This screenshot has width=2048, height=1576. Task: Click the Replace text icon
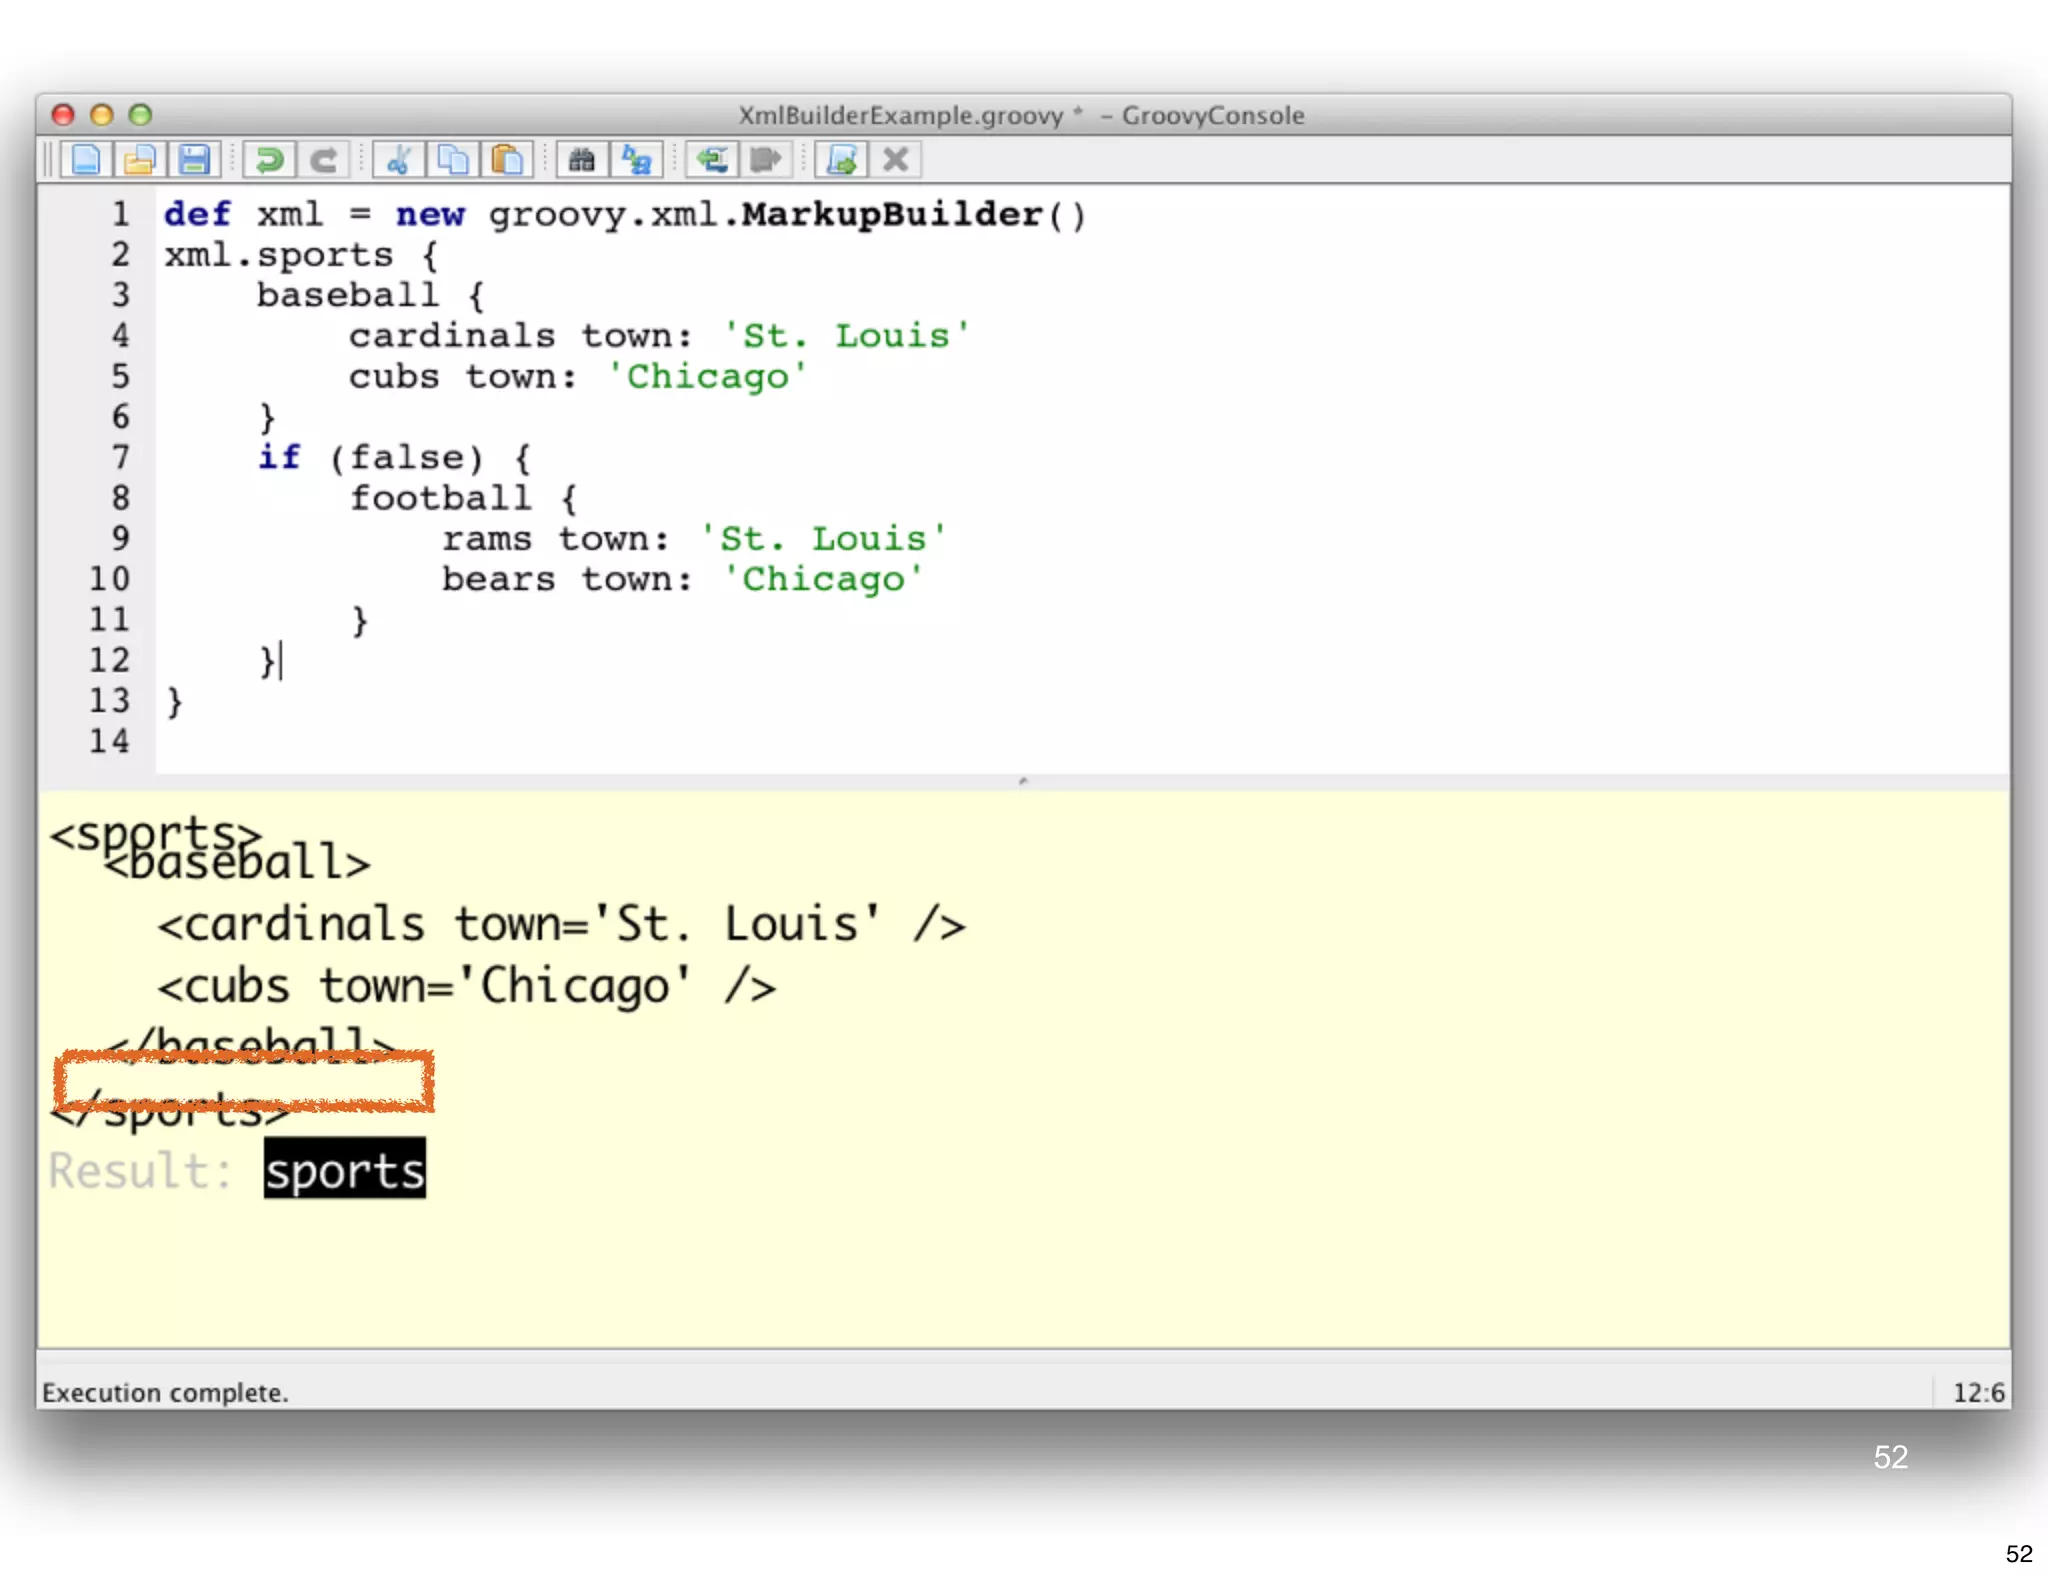tap(636, 160)
